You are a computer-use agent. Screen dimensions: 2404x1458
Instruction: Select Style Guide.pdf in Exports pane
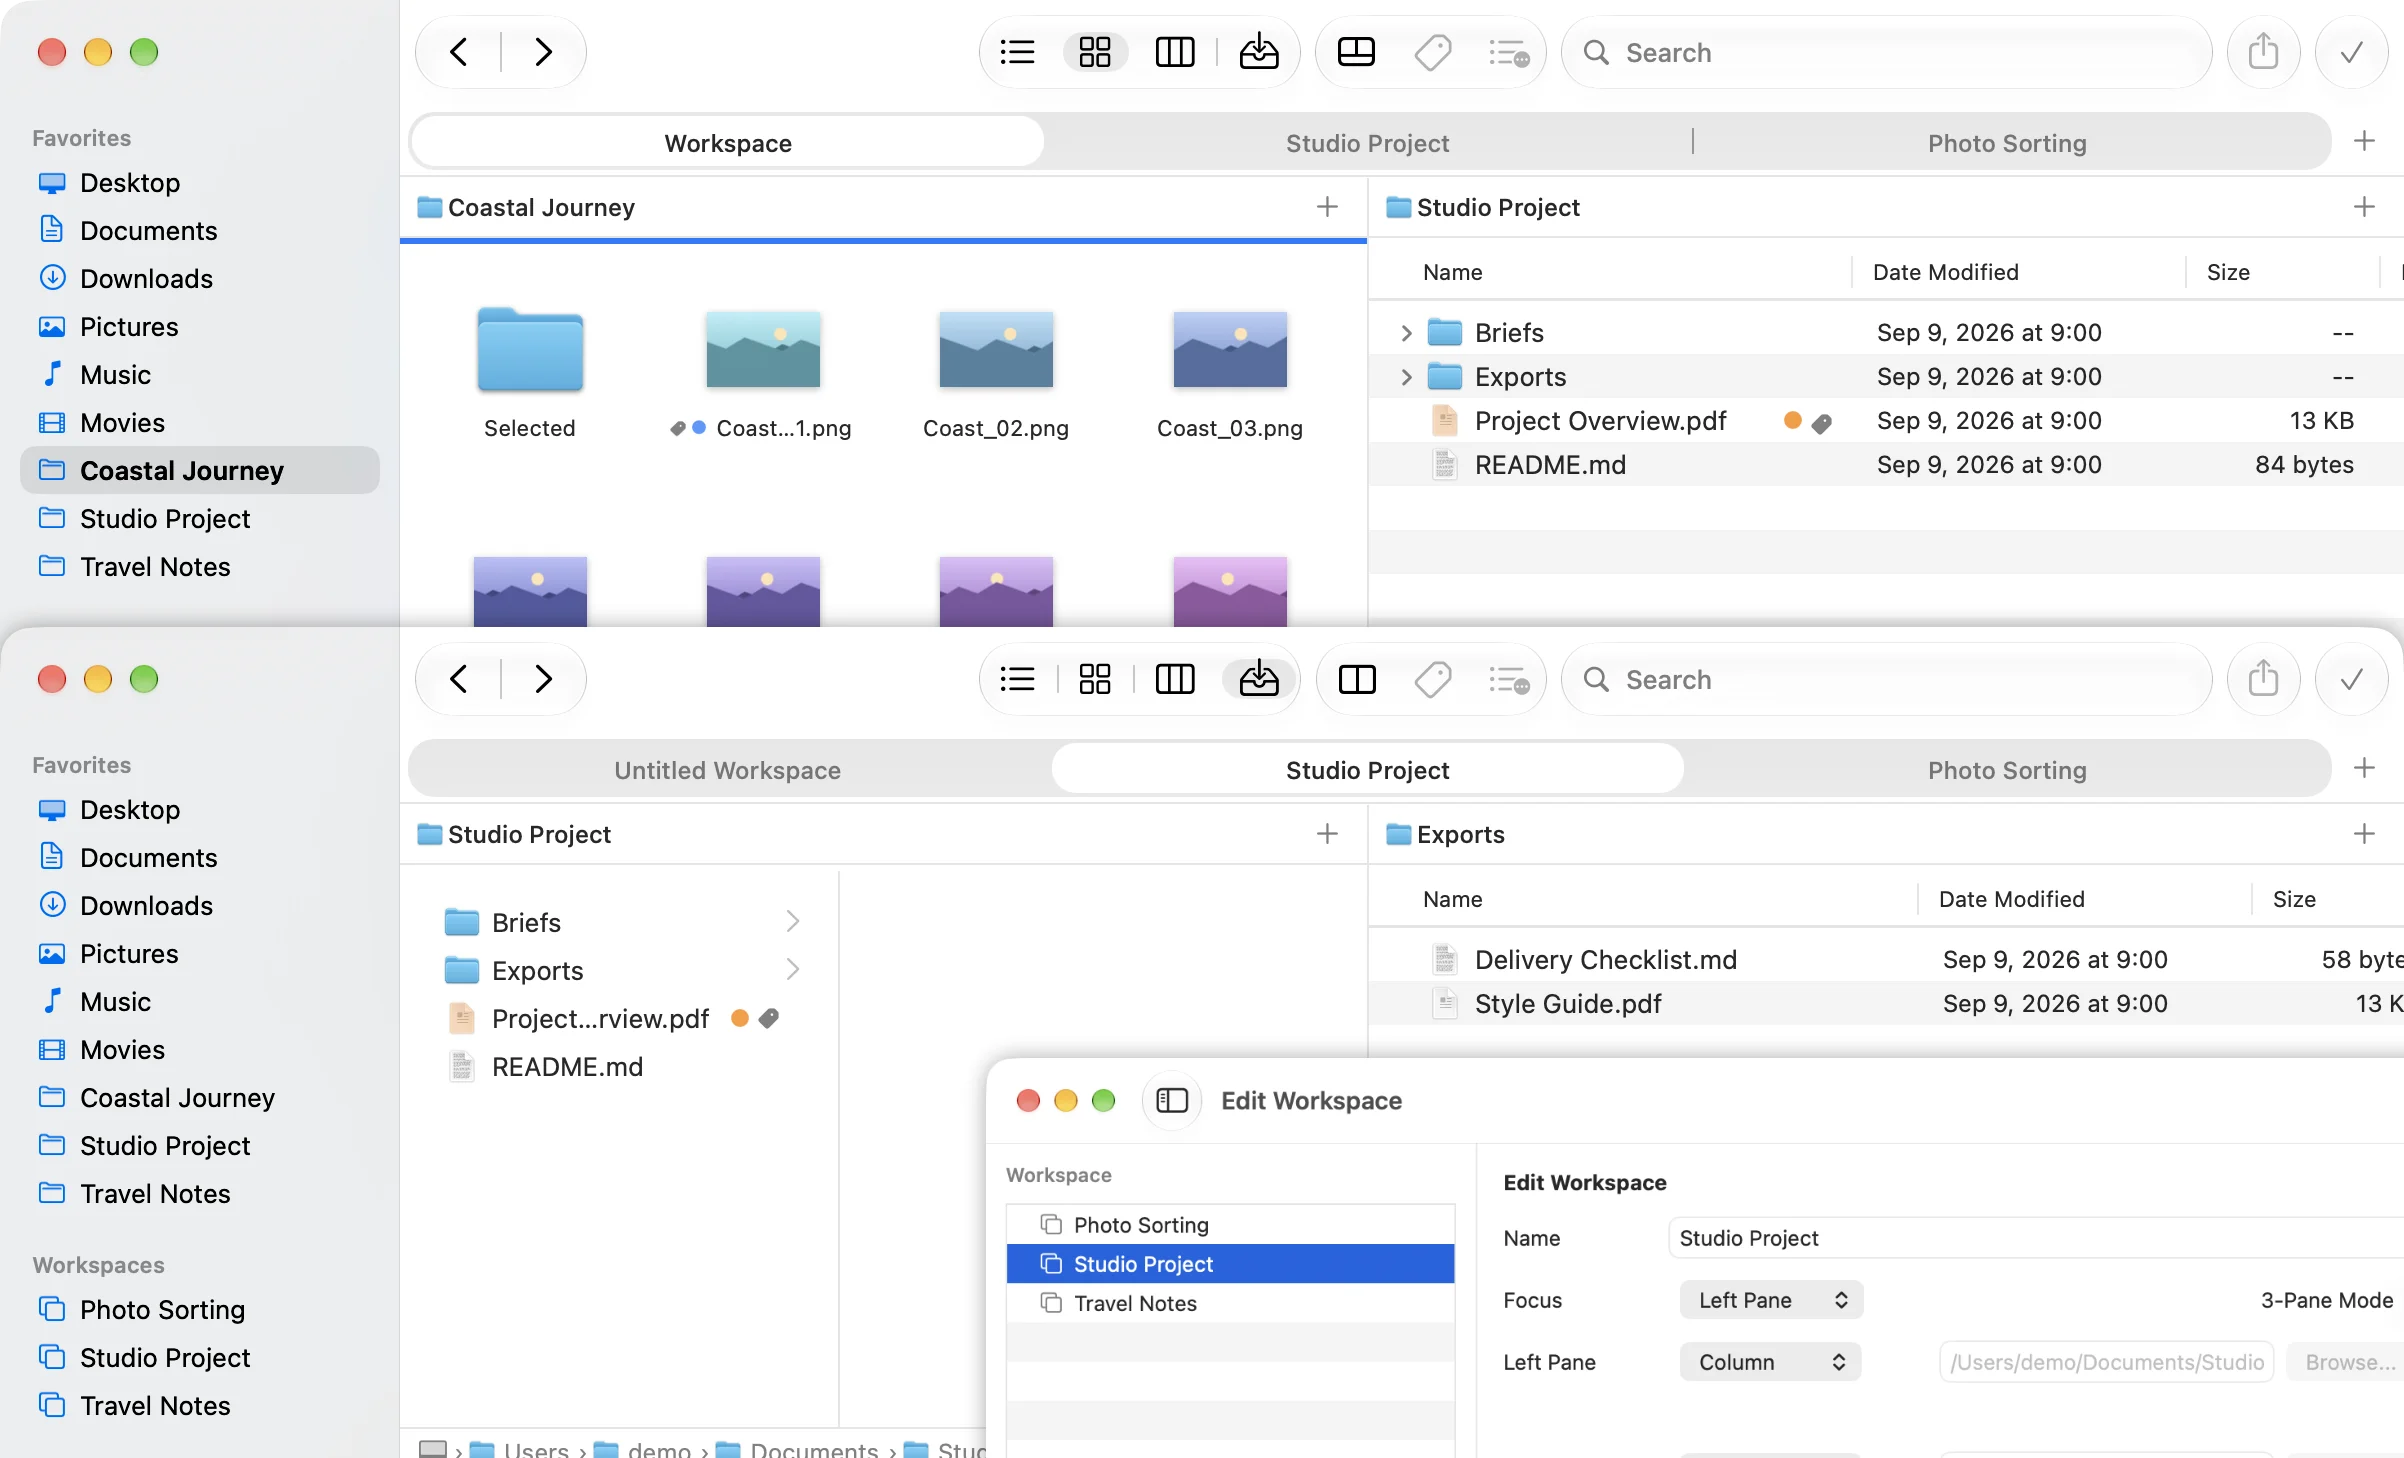1886,1003
